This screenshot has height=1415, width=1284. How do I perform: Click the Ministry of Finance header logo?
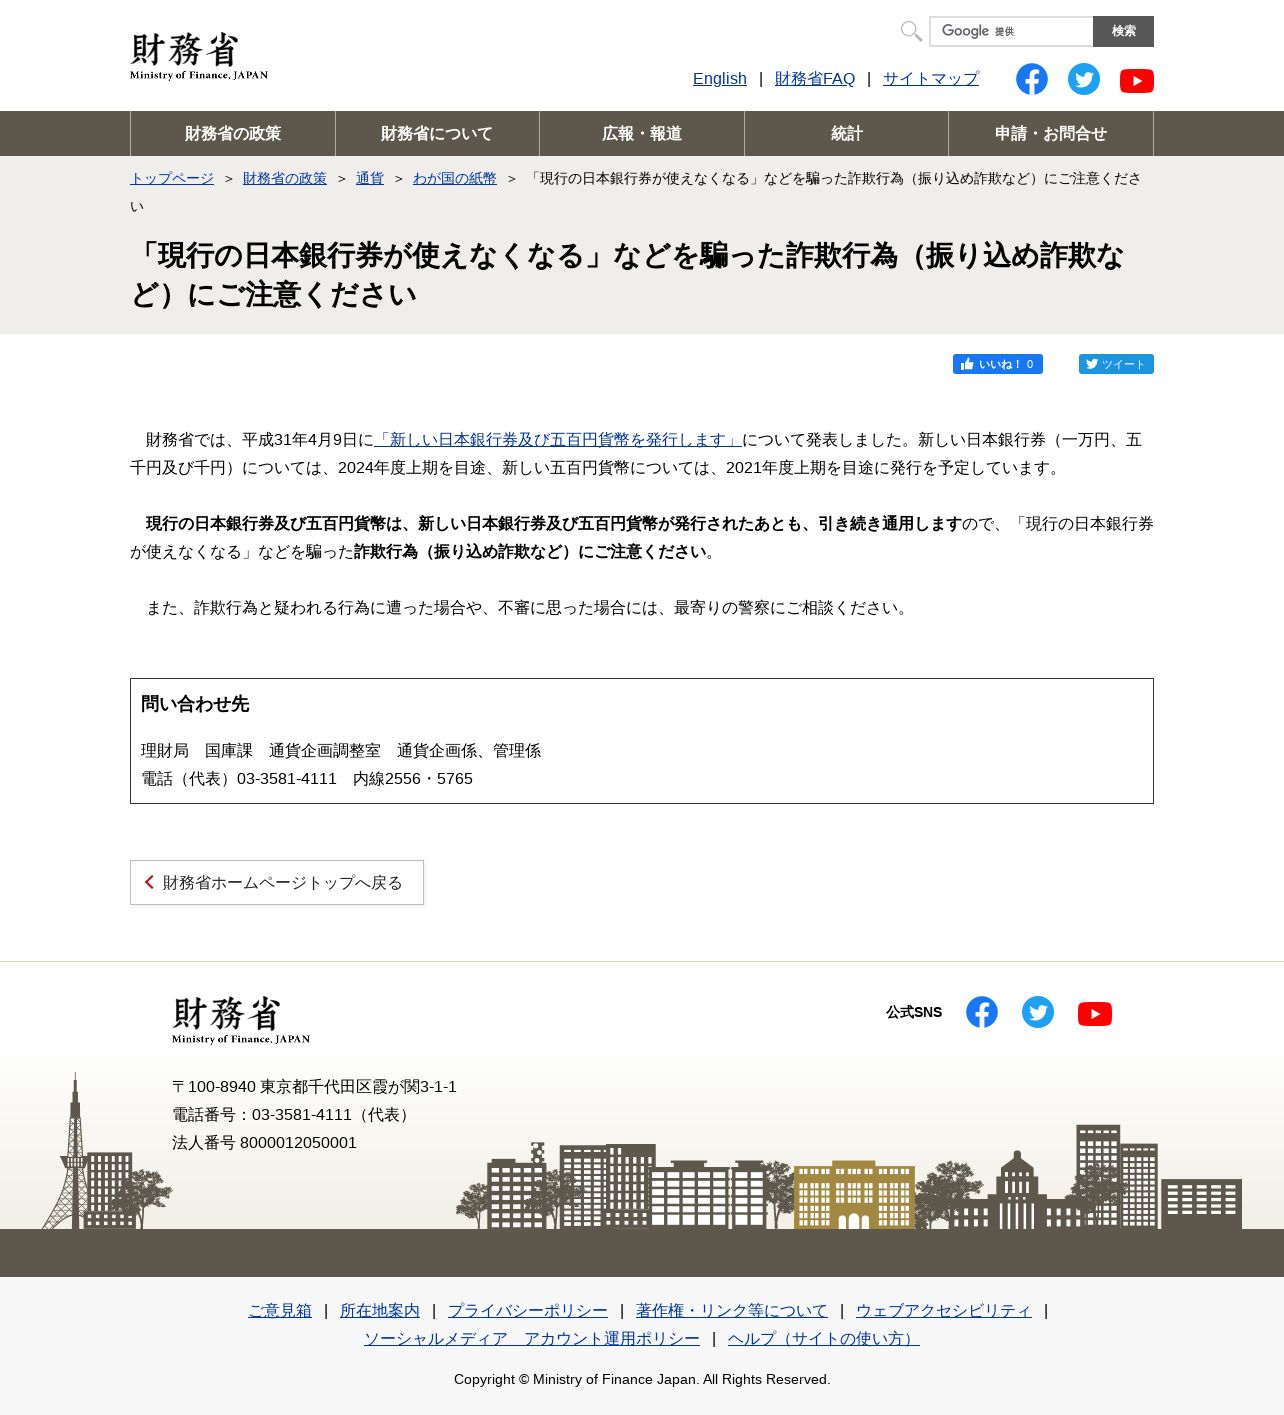(x=199, y=56)
